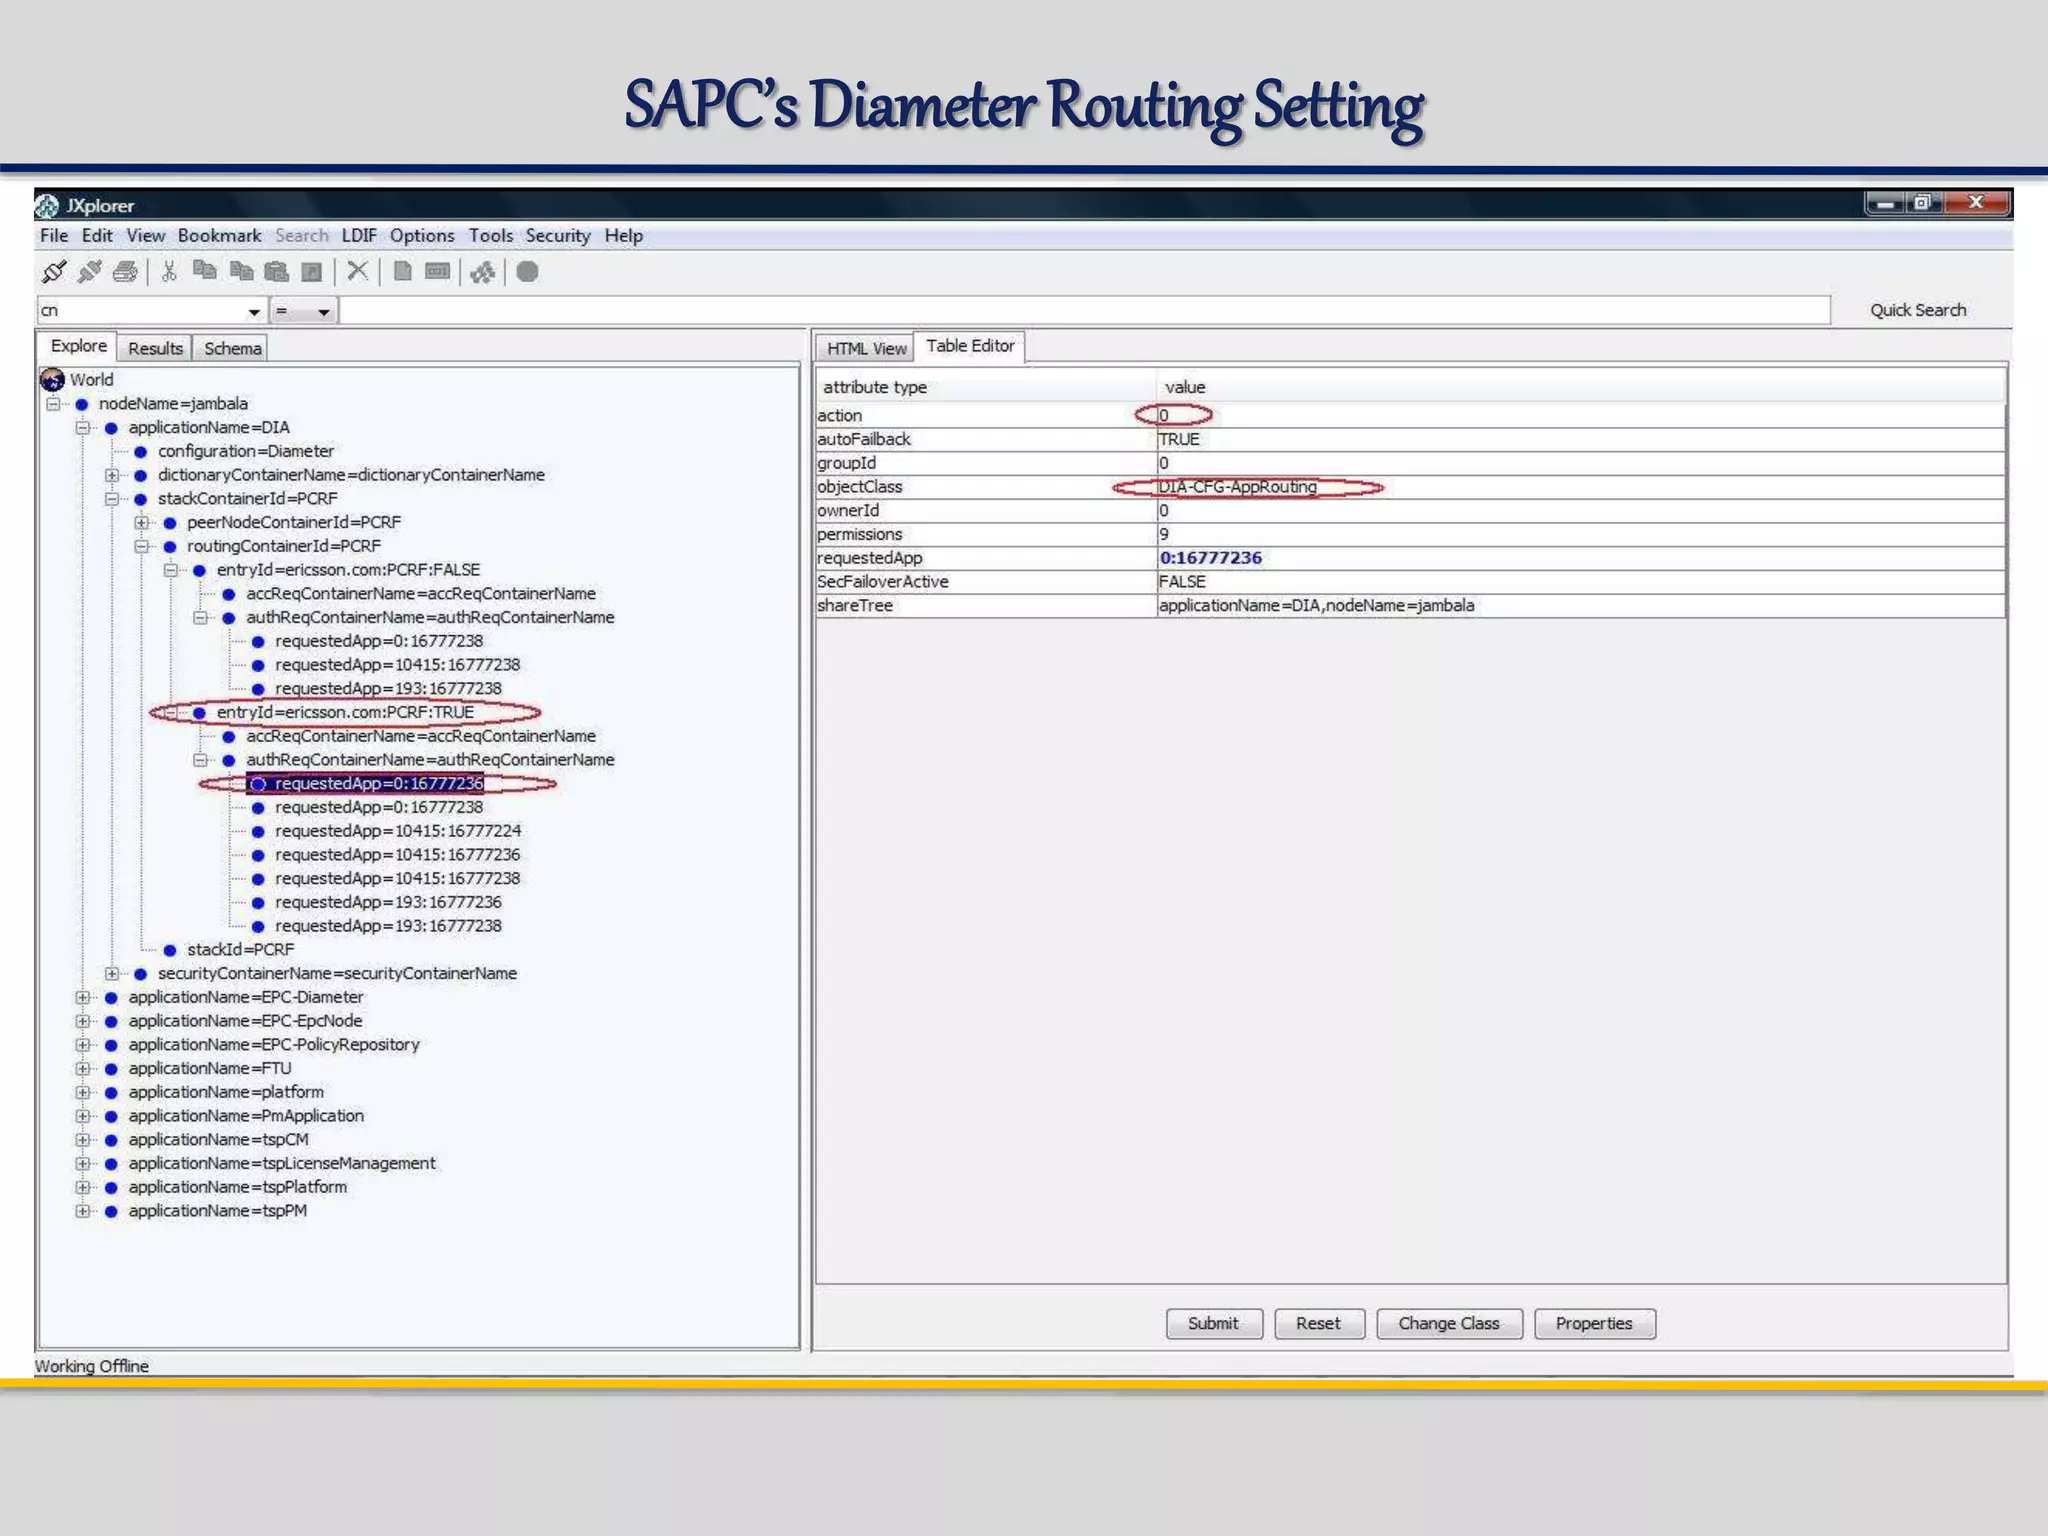Open the Tools menu
The image size is (2048, 1536).
[x=491, y=236]
